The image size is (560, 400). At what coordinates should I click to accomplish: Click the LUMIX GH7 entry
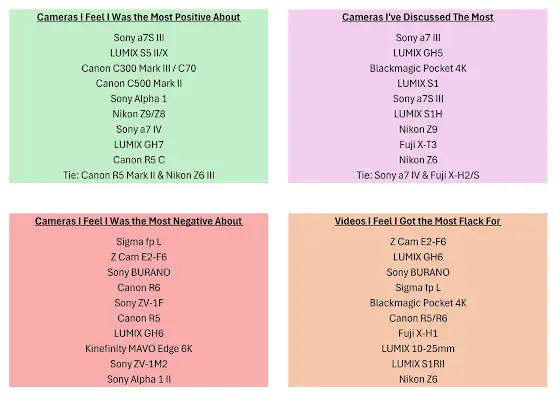pyautogui.click(x=139, y=145)
